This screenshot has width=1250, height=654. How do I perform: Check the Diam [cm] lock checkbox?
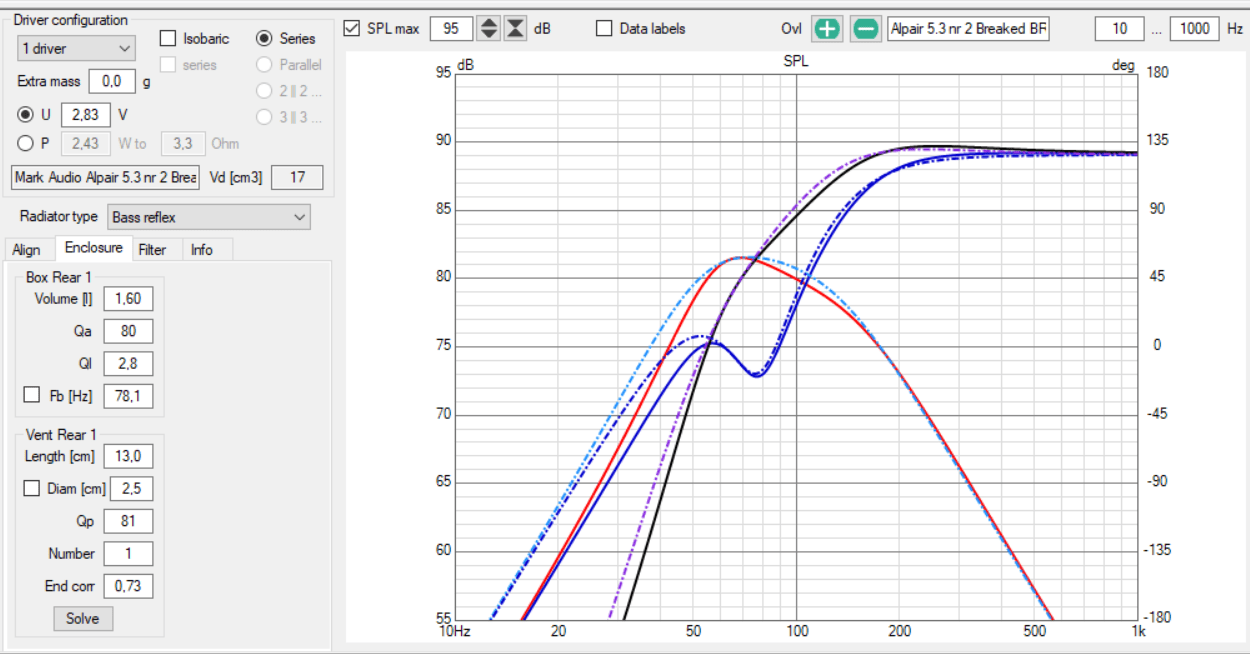pyautogui.click(x=32, y=489)
